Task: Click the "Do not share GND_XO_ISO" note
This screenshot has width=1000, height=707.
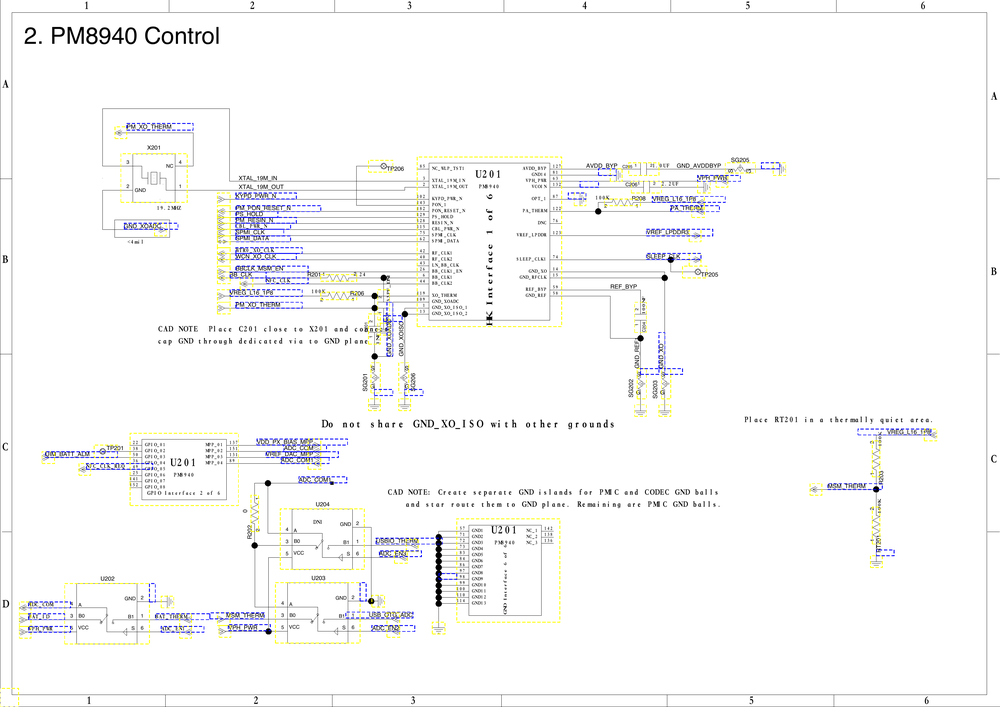Action: tap(468, 425)
